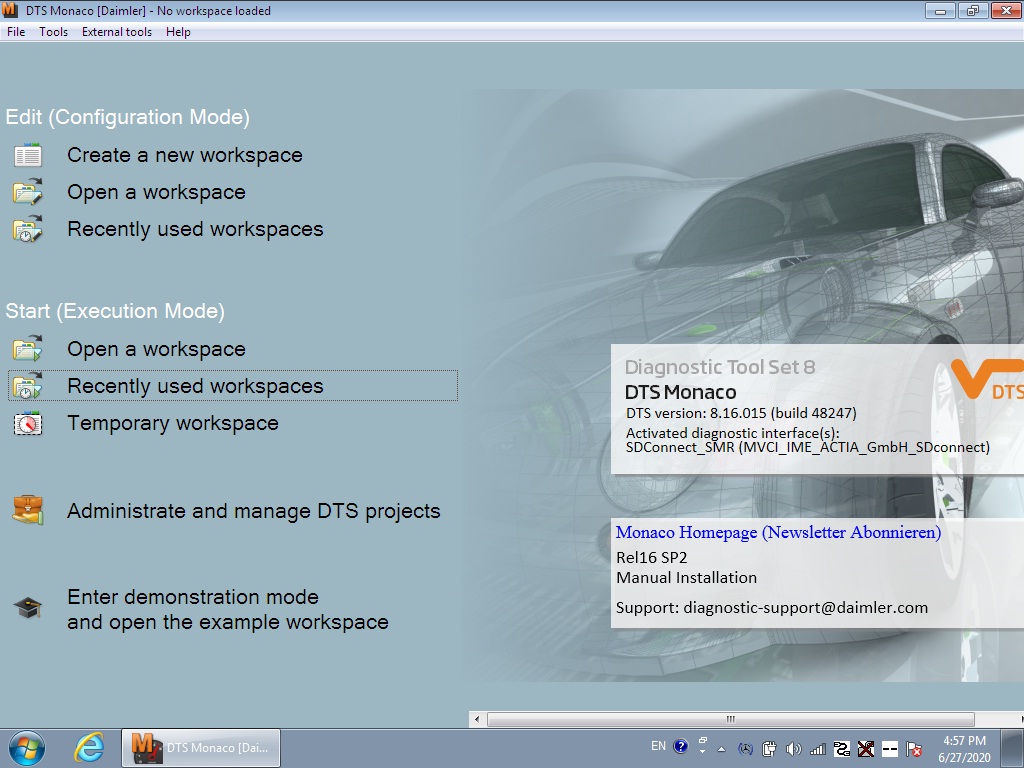Click the Mercedes star tray icon

pyautogui.click(x=745, y=748)
